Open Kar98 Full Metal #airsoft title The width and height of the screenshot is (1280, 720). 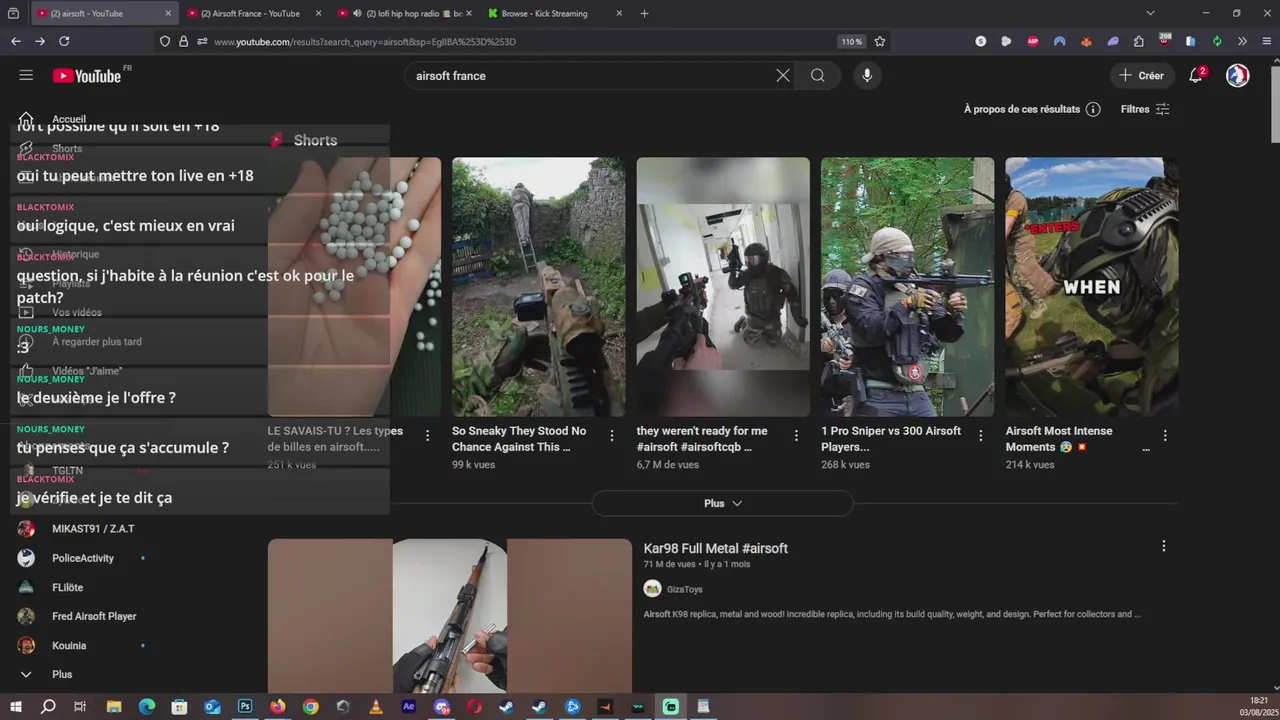[715, 548]
